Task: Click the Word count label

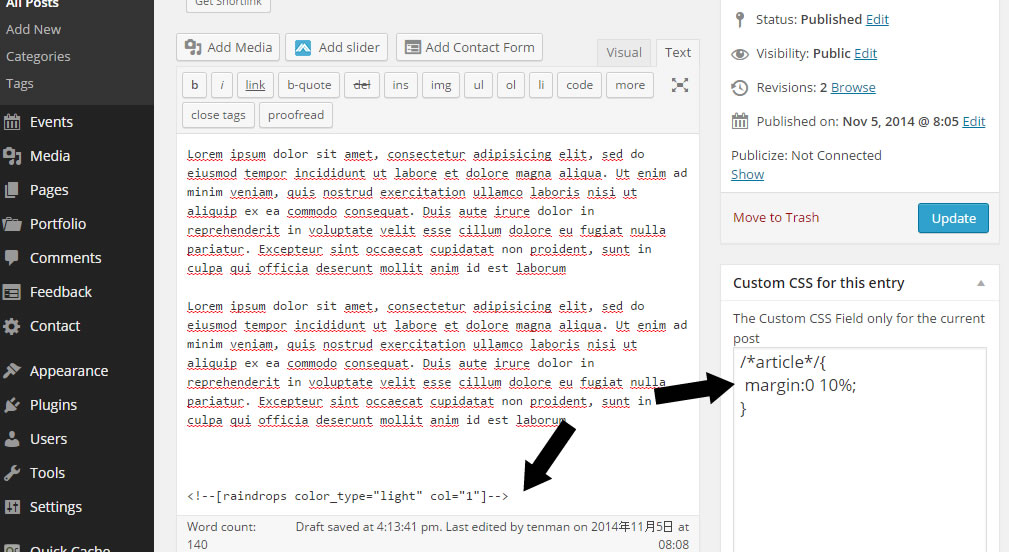Action: (221, 527)
